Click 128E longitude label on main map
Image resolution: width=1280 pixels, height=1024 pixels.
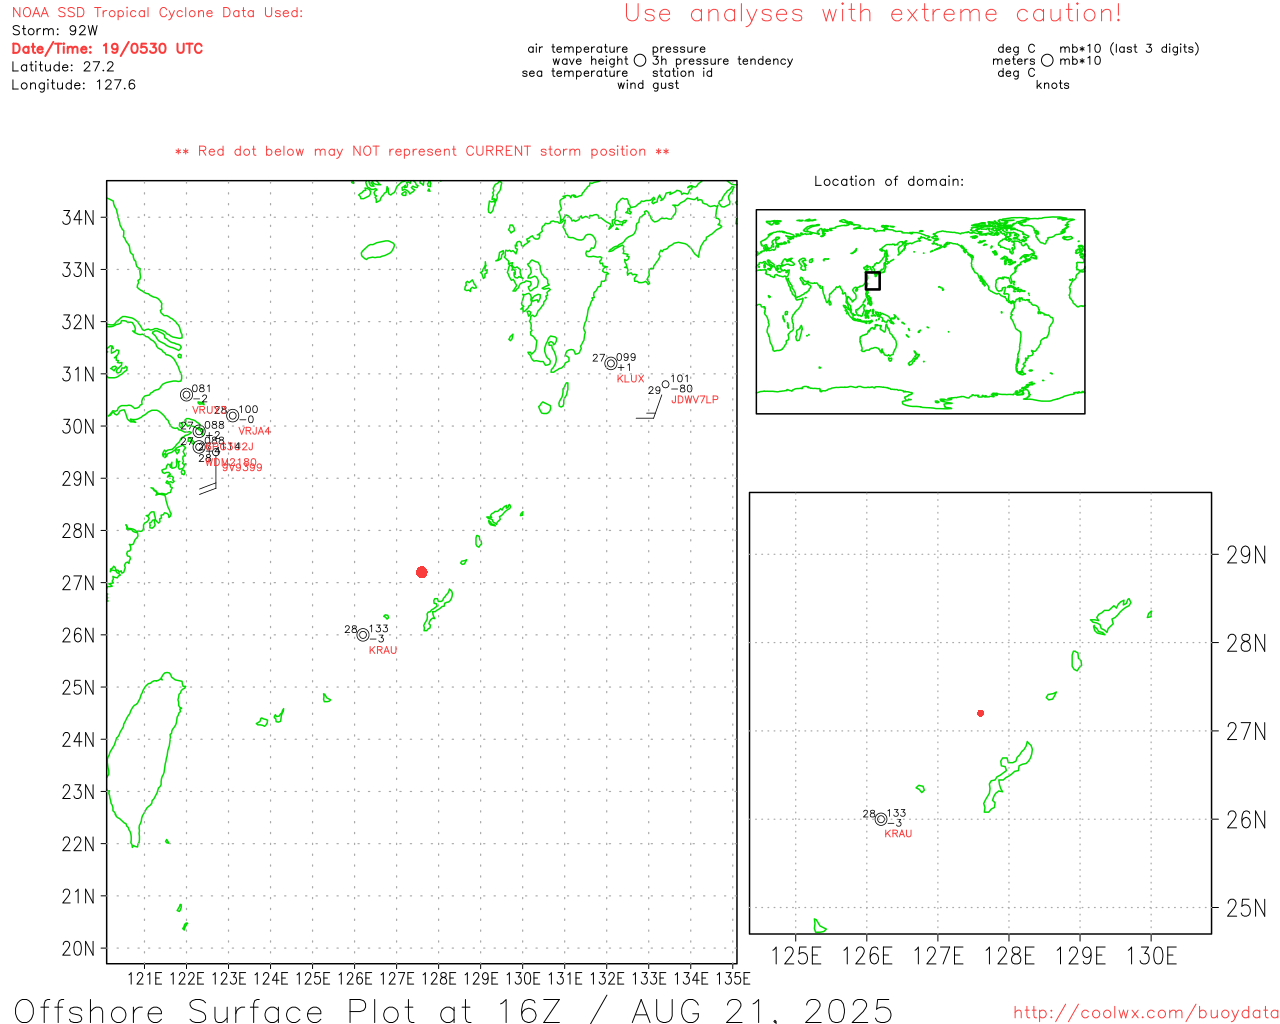click(x=438, y=979)
